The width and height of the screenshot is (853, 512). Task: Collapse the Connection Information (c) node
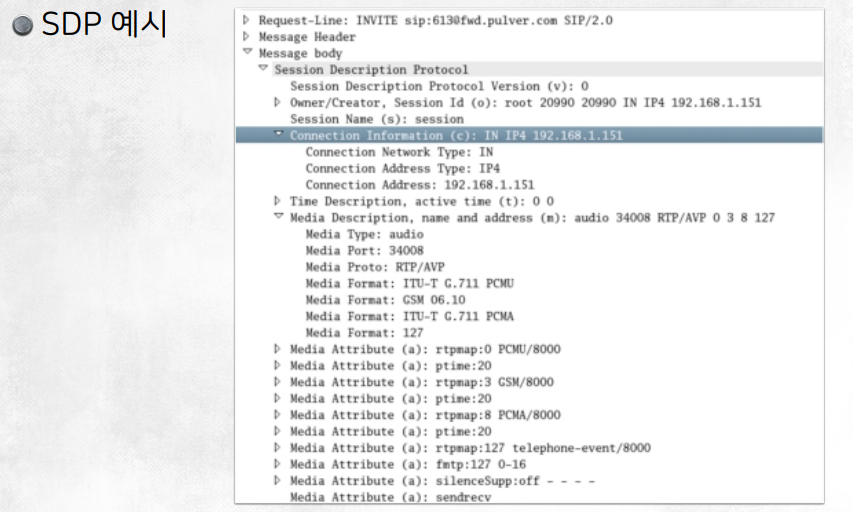pyautogui.click(x=279, y=134)
